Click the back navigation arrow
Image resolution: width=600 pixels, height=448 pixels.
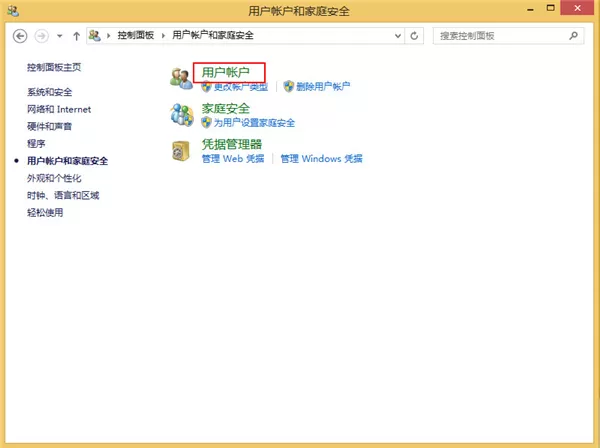pos(20,36)
